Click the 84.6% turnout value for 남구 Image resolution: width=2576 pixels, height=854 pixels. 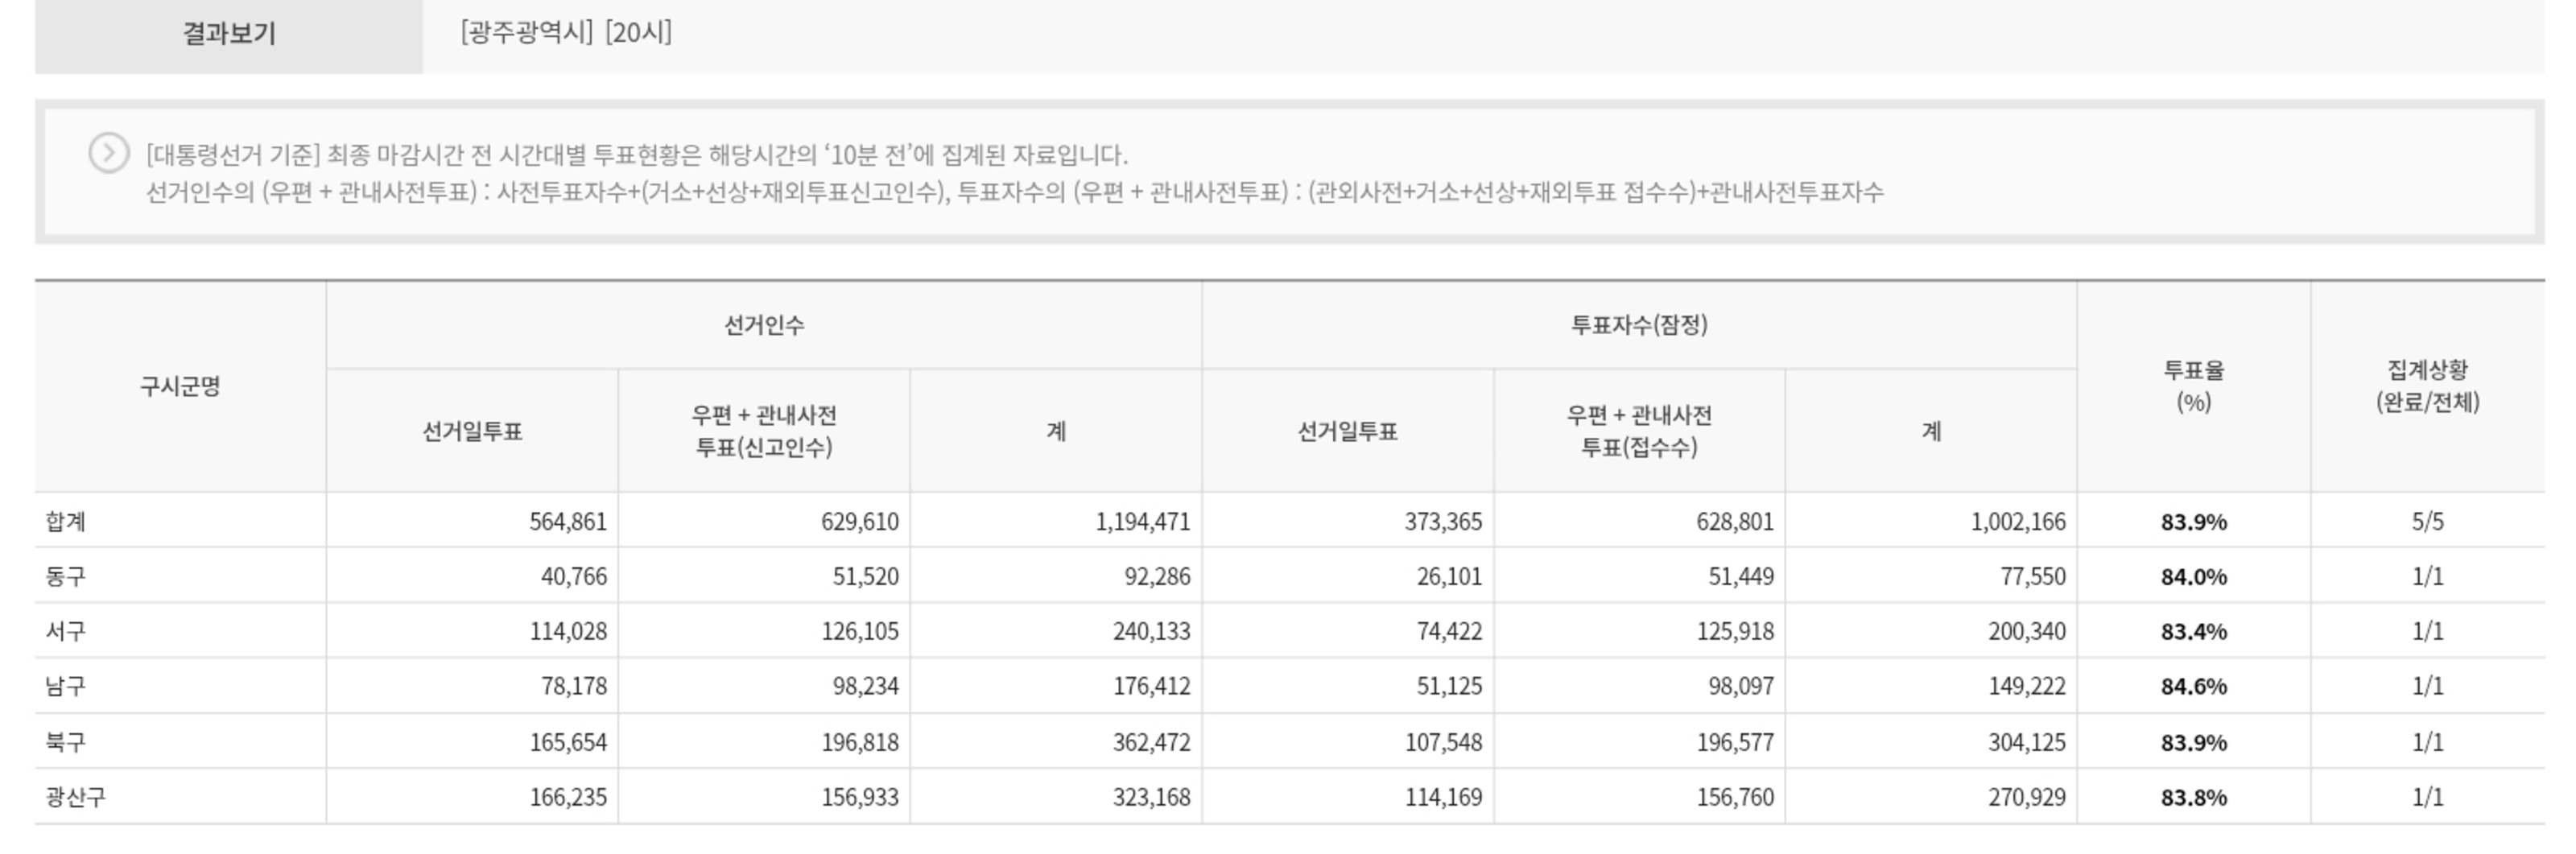tap(2193, 687)
